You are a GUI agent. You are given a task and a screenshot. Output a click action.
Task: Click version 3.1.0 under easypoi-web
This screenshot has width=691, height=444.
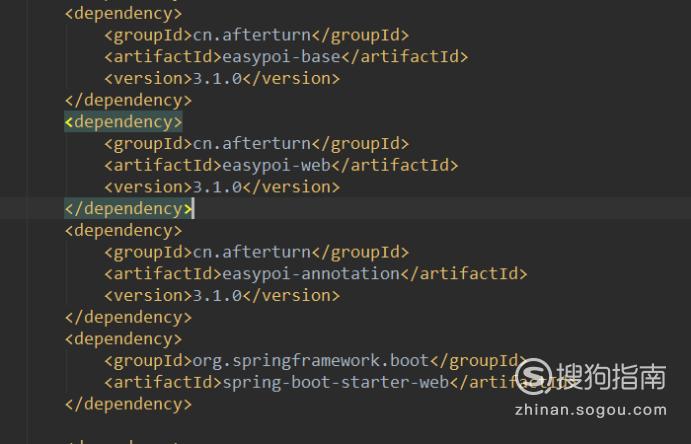[x=222, y=187]
